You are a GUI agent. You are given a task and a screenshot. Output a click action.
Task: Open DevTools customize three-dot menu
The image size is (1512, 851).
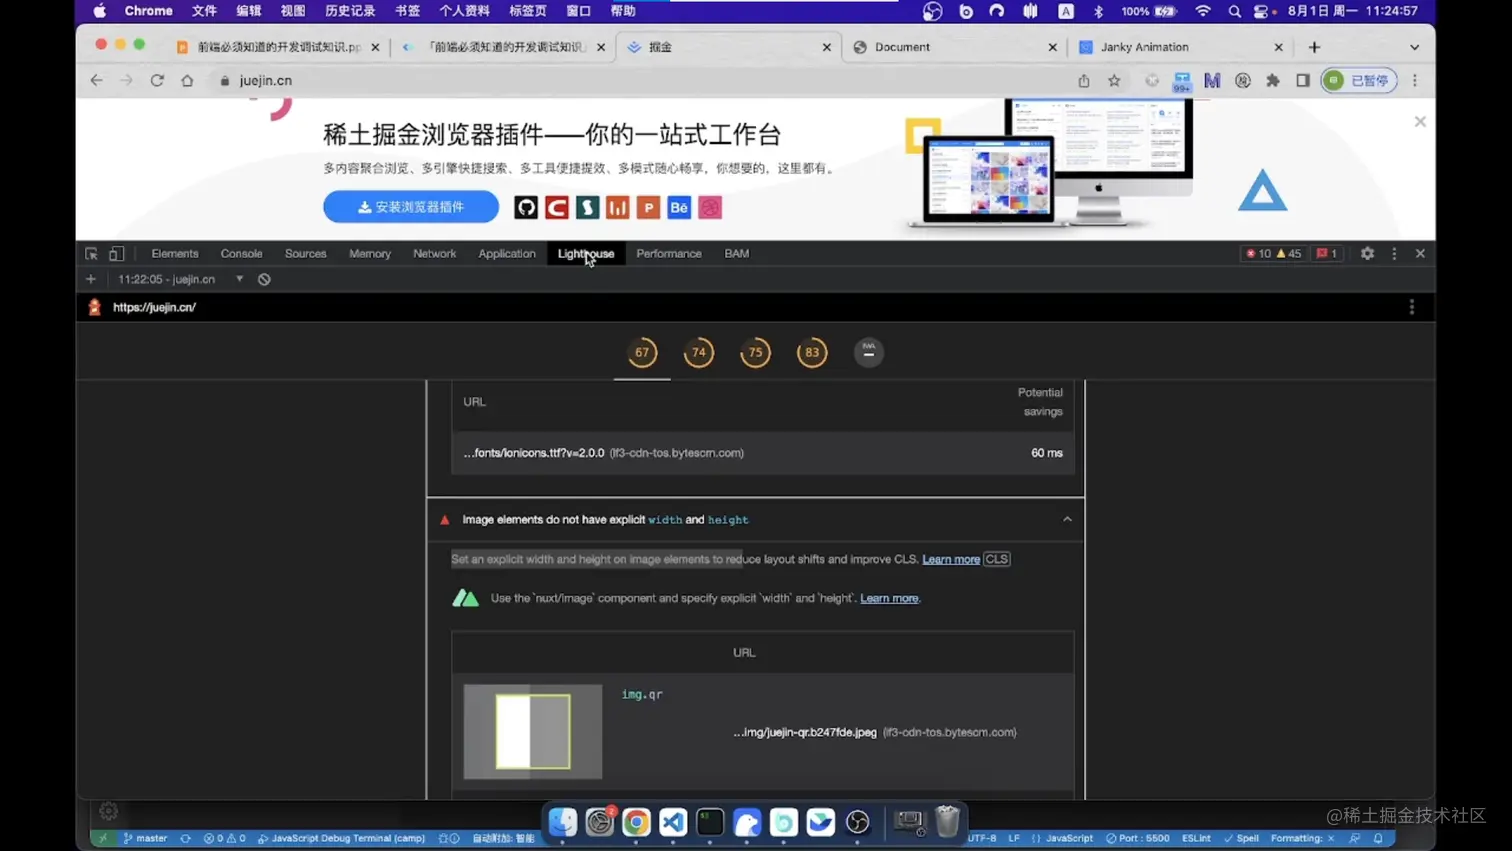1394,254
